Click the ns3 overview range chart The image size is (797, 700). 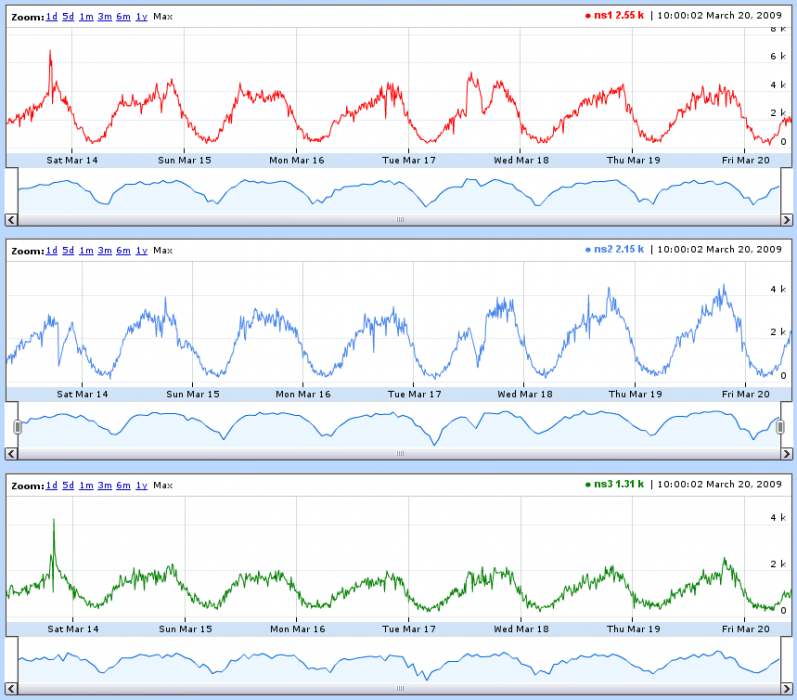[400, 660]
